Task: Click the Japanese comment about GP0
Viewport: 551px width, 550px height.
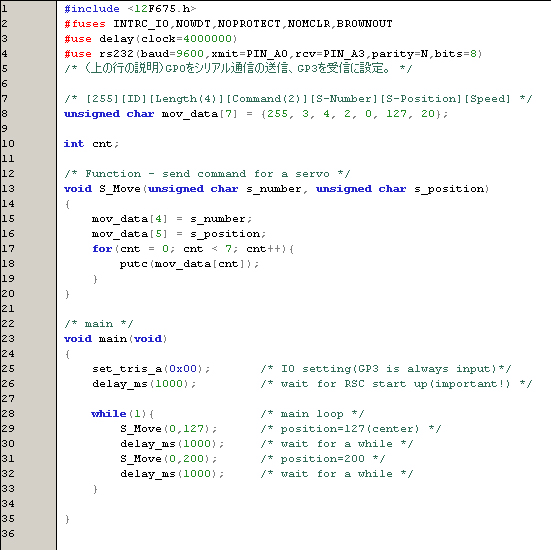Action: tap(238, 69)
